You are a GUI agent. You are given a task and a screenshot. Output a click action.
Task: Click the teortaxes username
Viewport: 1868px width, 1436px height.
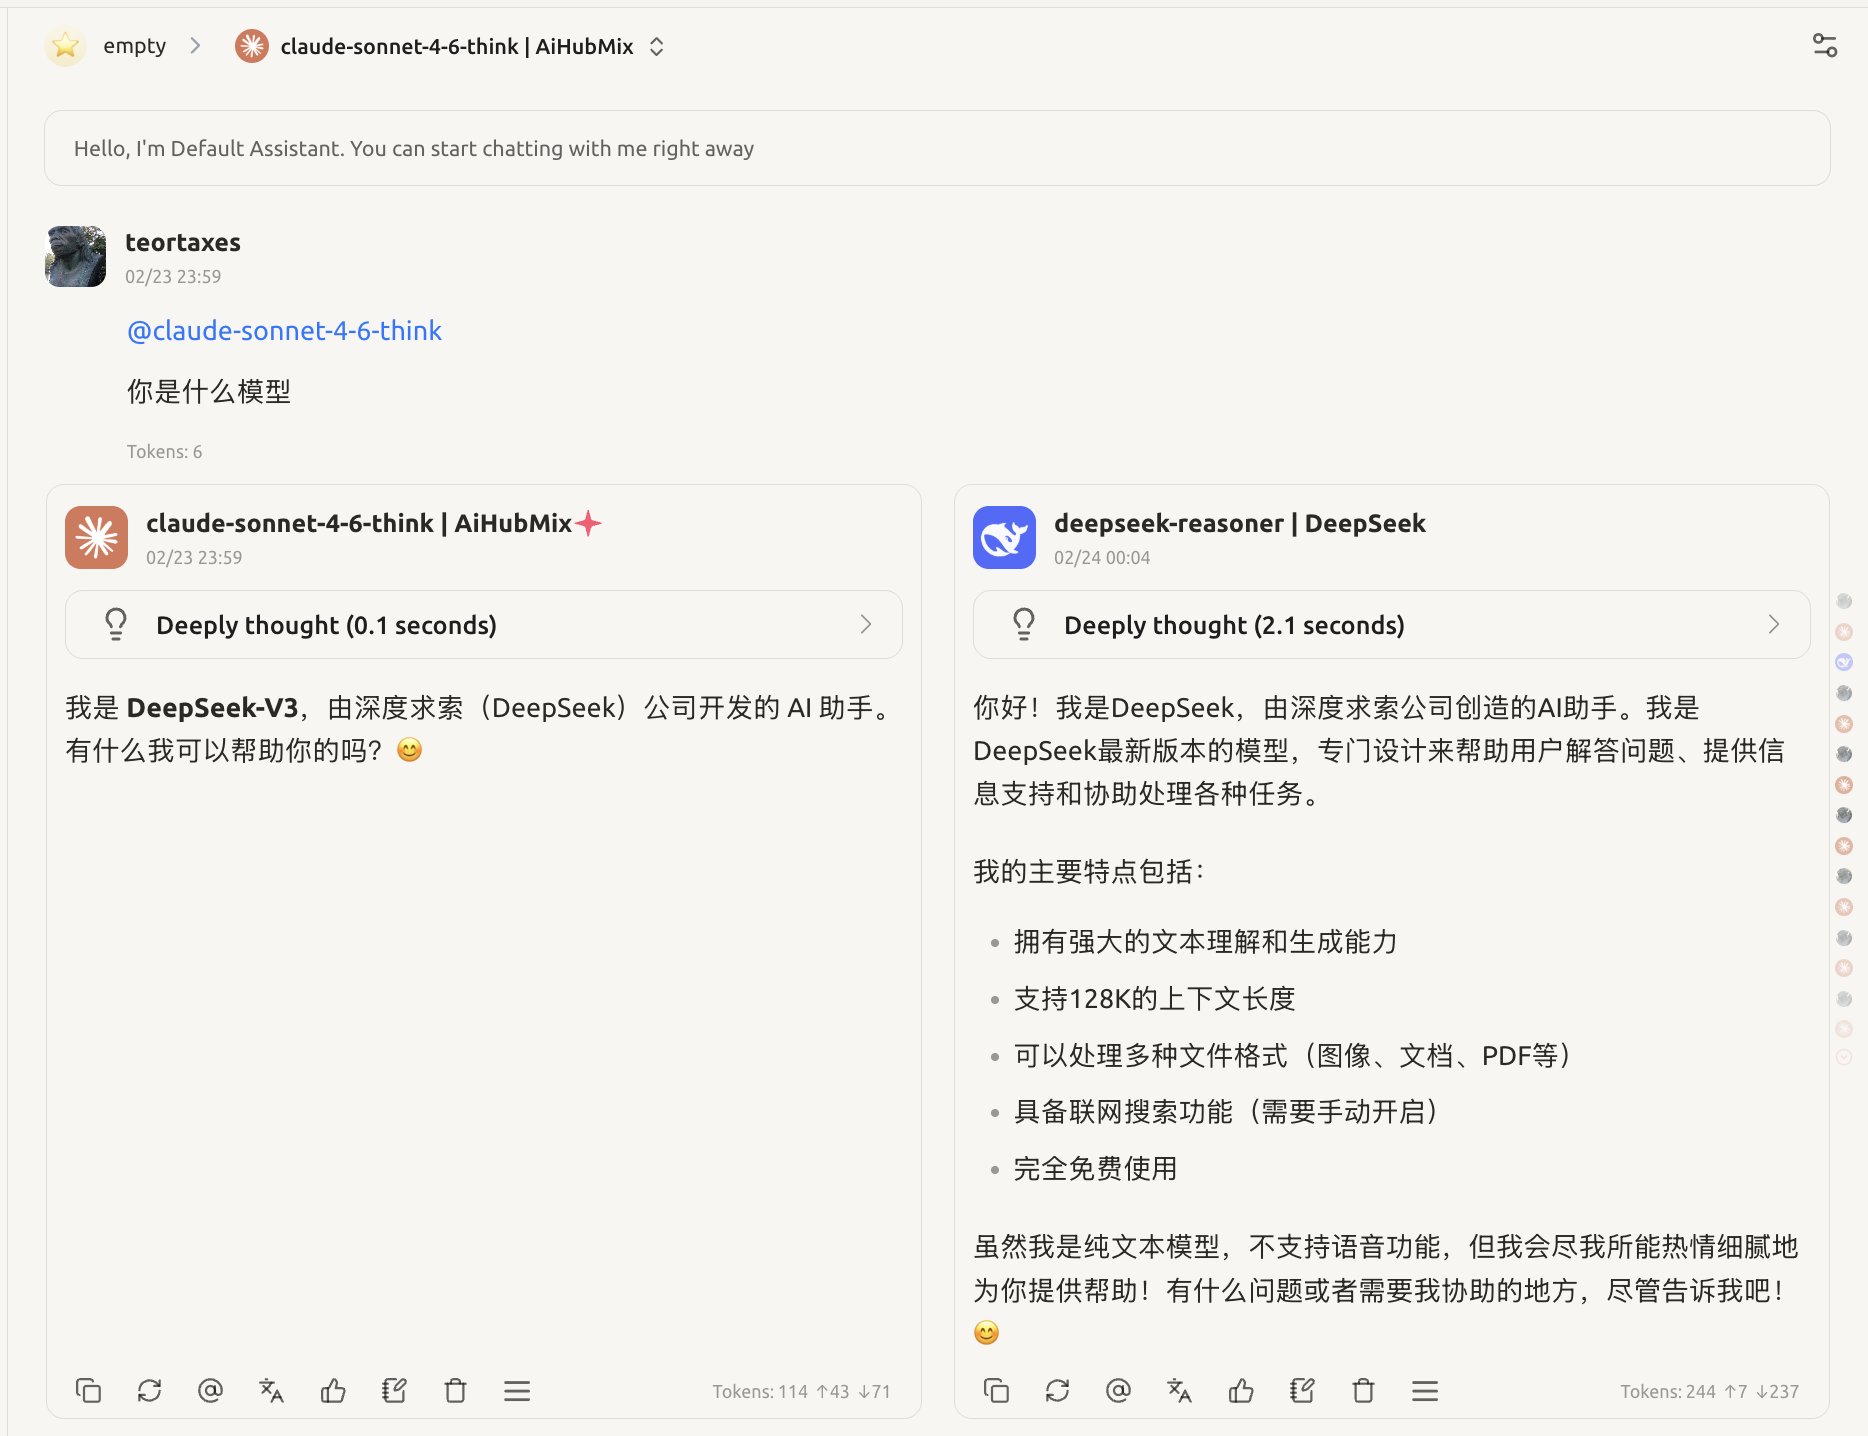click(x=183, y=242)
